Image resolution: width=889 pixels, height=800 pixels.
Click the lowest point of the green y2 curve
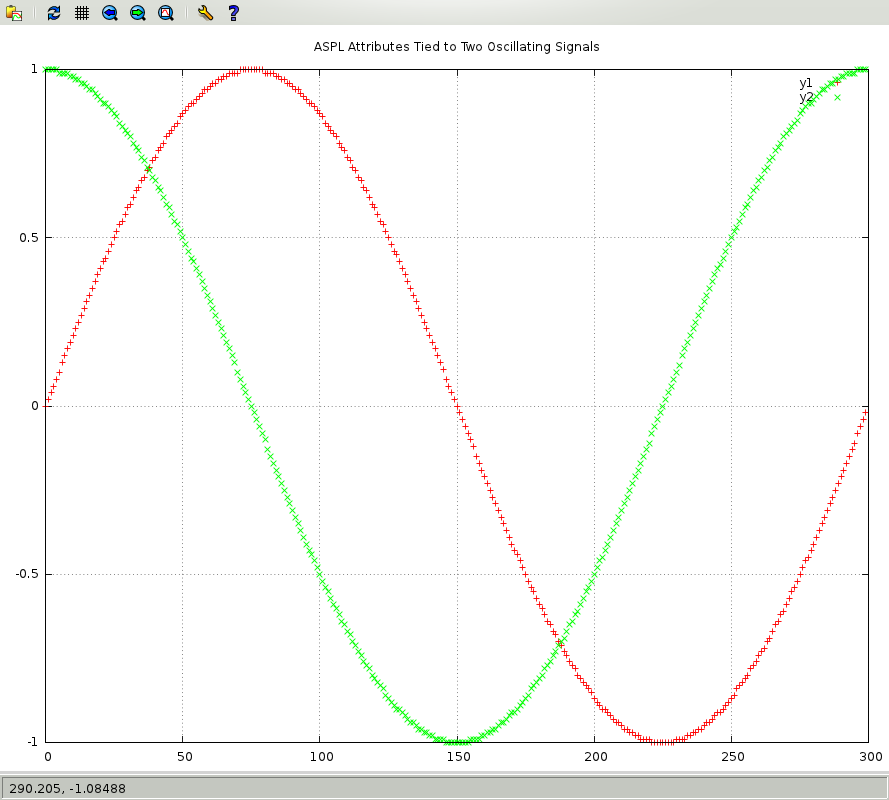[x=457, y=742]
